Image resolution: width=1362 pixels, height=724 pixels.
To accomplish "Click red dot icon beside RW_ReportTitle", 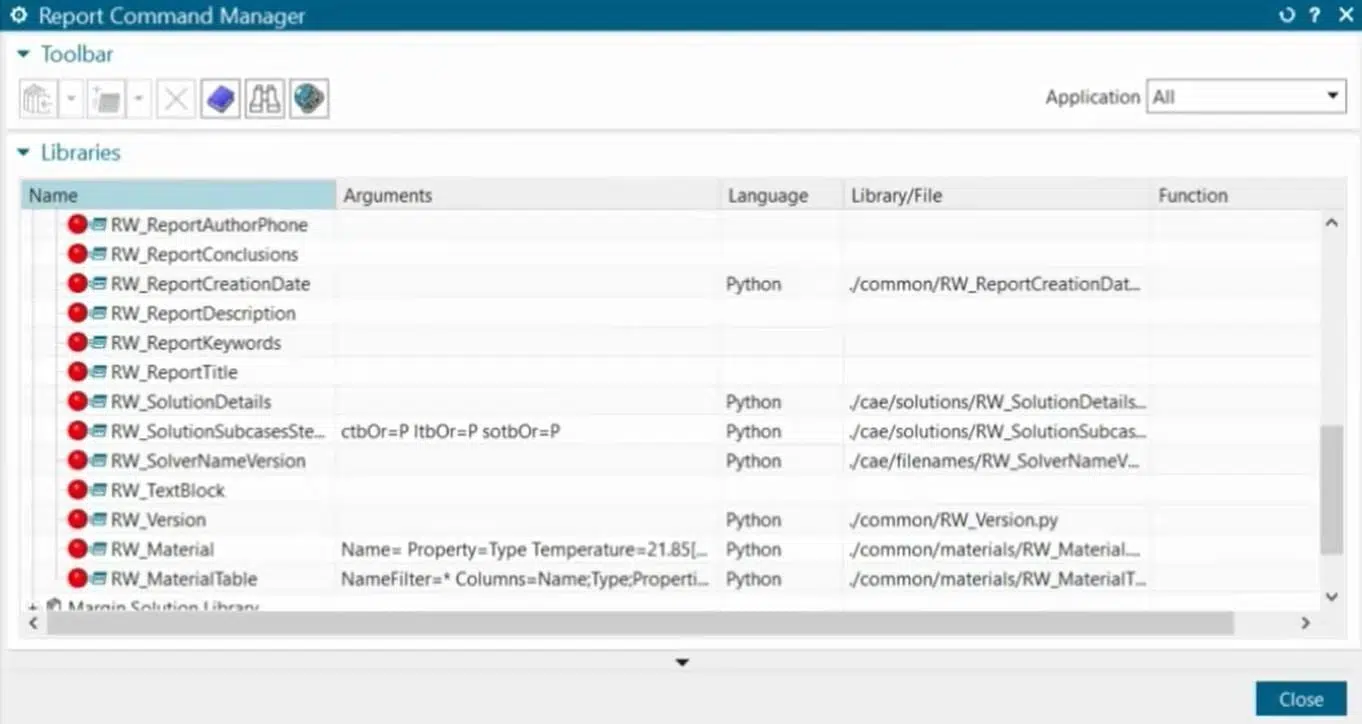I will [x=77, y=372].
